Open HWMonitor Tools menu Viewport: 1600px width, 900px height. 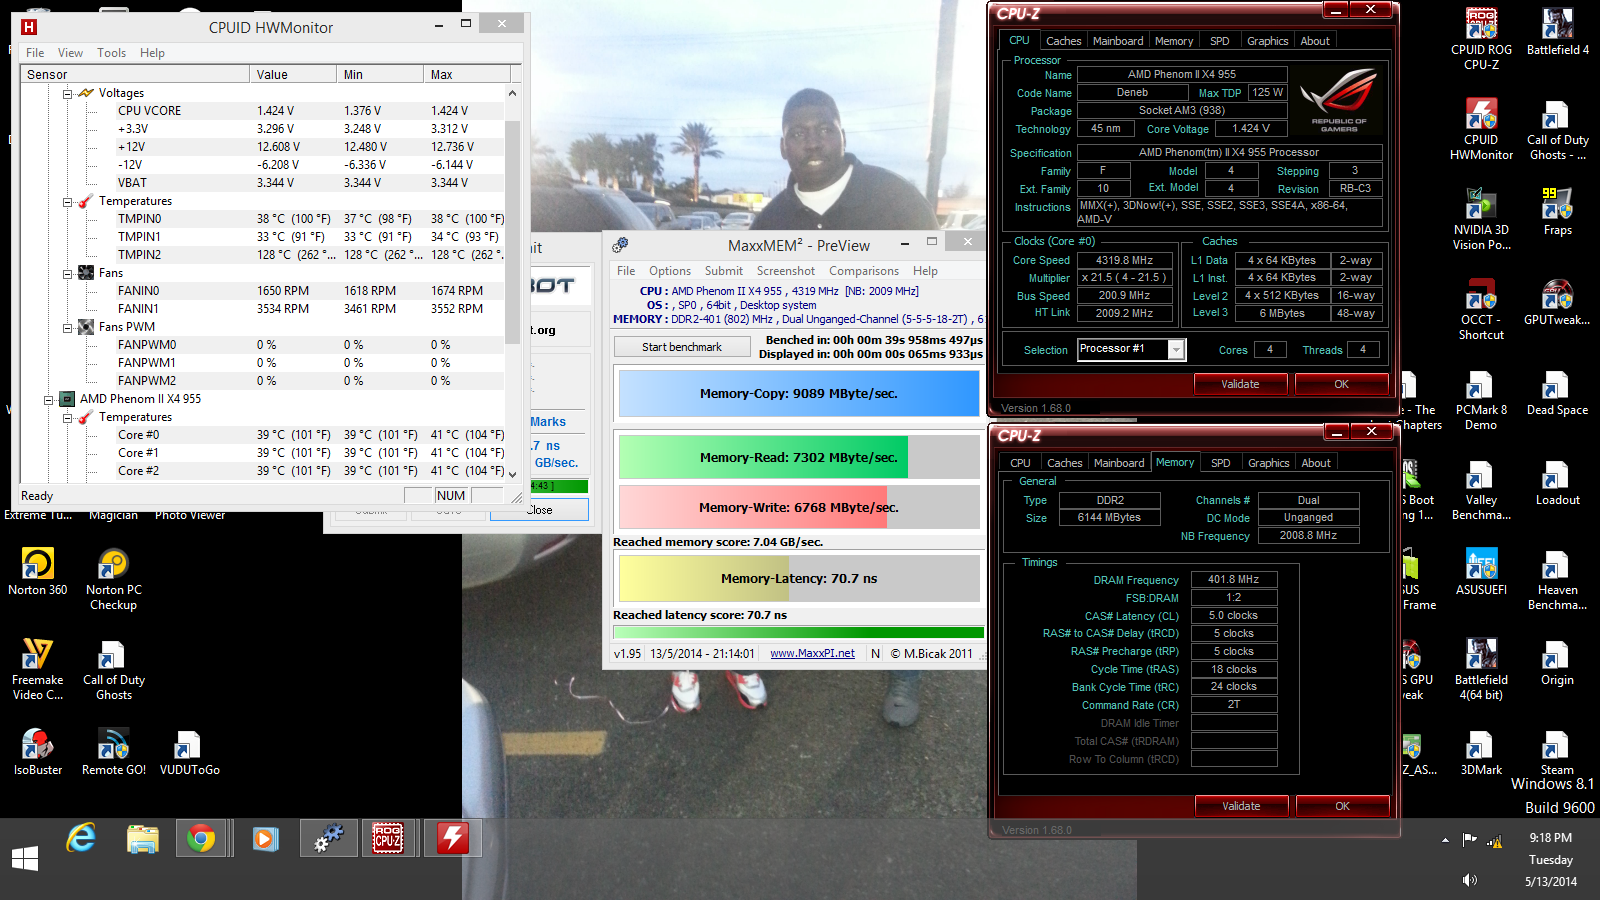pos(111,53)
